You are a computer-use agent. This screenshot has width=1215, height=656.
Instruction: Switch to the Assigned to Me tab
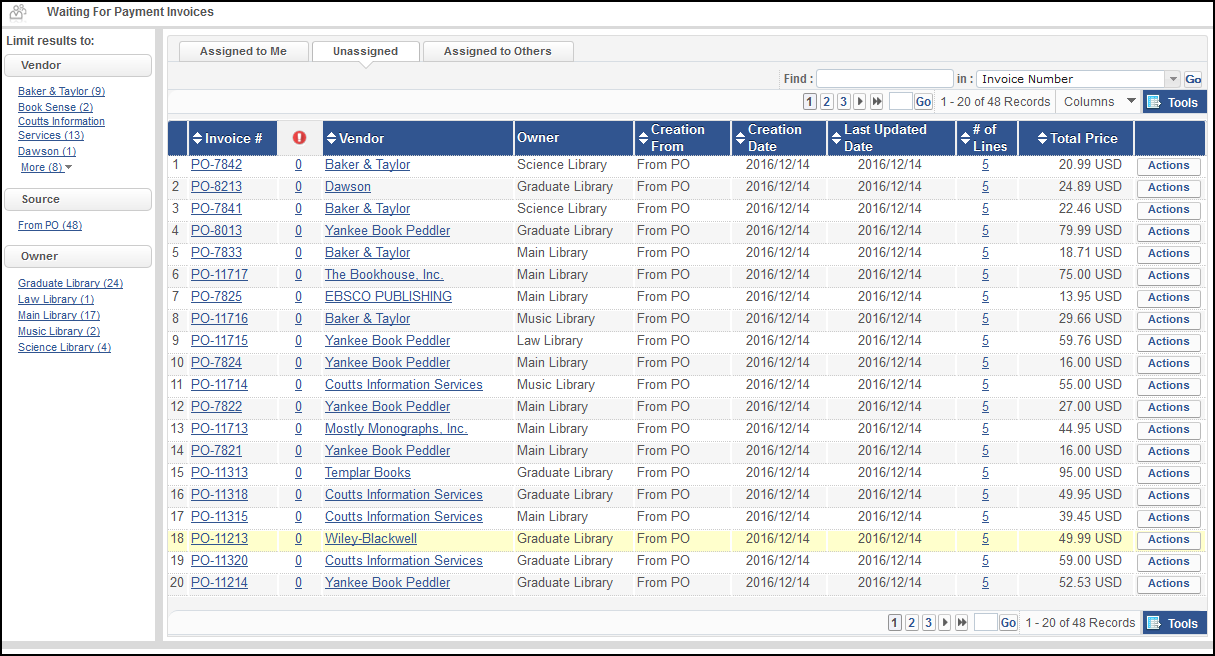click(x=243, y=51)
